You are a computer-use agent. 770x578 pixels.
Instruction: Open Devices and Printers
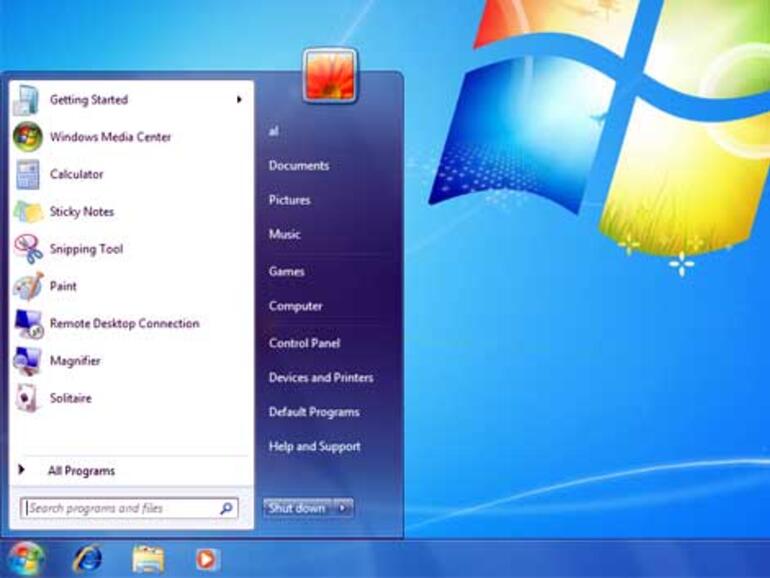coord(321,377)
